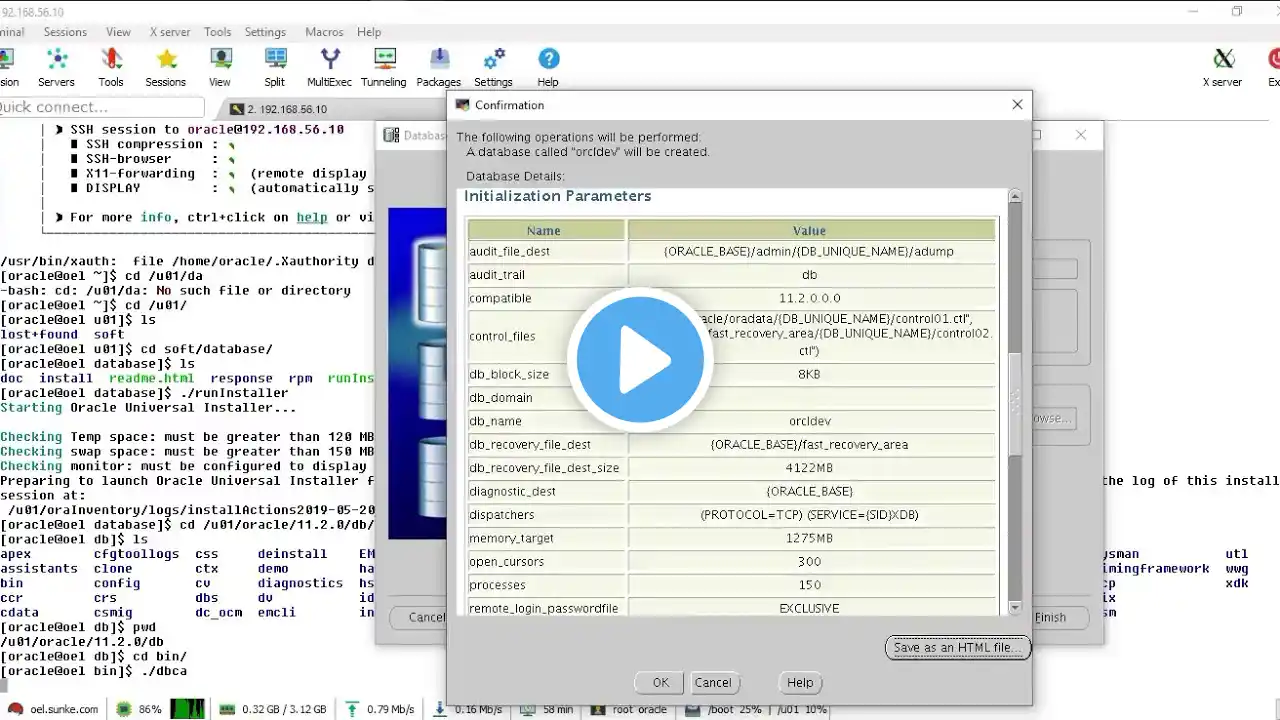Click Save as an HTML file button
This screenshot has width=1280, height=720.
pyautogui.click(x=957, y=648)
